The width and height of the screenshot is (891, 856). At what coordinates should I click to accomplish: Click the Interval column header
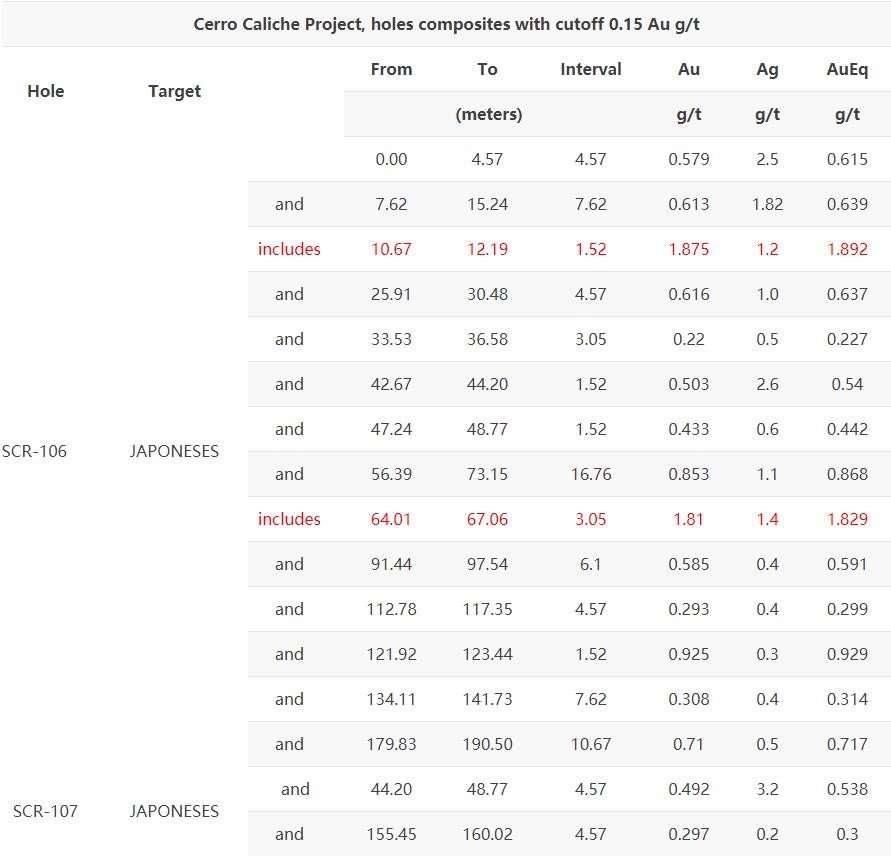(x=590, y=69)
